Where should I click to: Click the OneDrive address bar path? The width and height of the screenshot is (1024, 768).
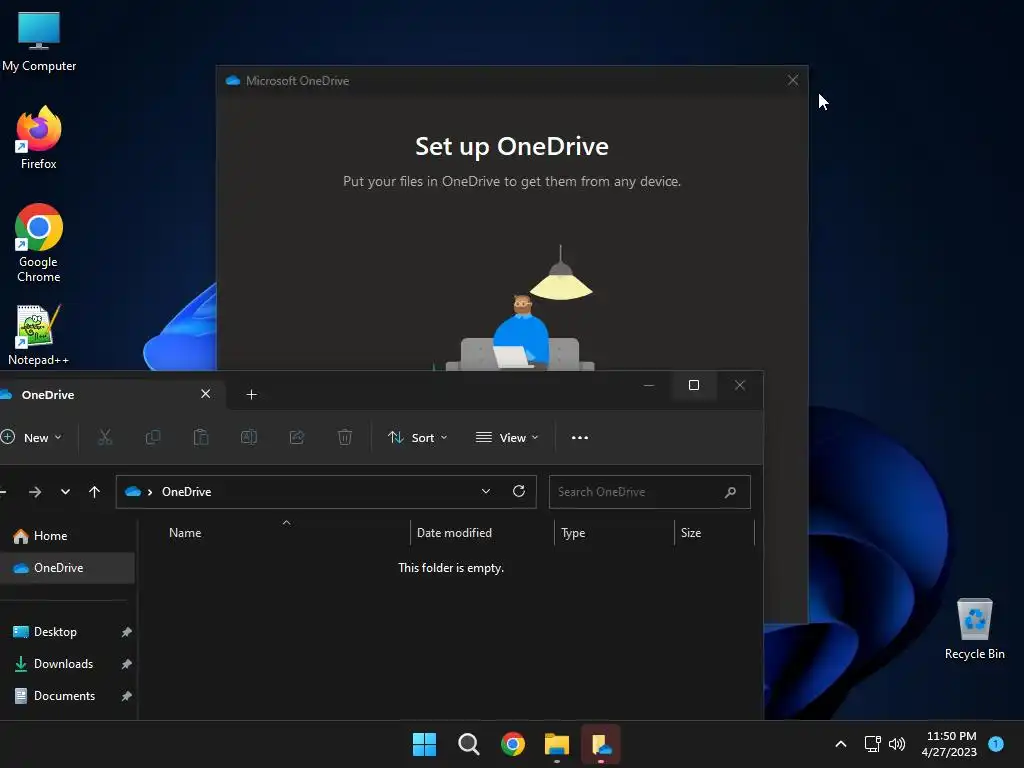pos(187,492)
